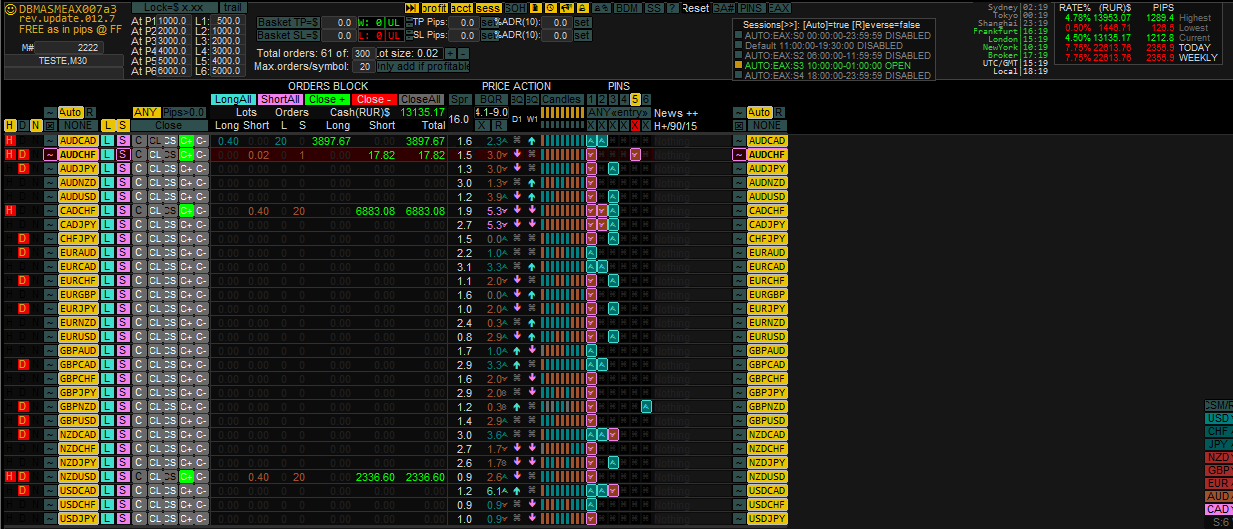
Task: Click the red Close - button
Action: tap(374, 99)
